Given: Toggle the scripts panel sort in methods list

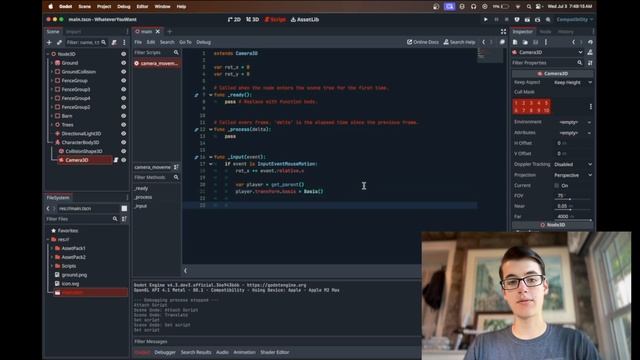Looking at the screenshot, I should click(176, 167).
